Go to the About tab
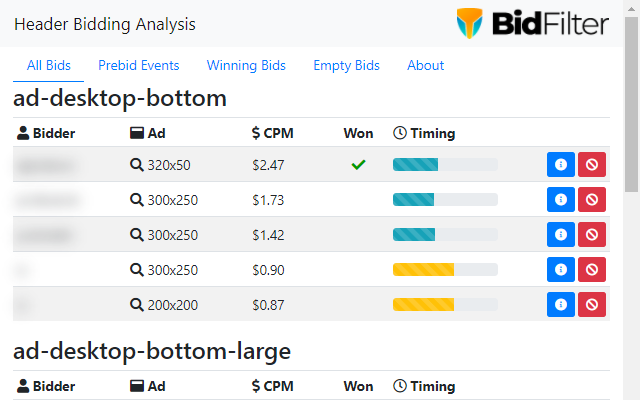Screen dimensions: 640x400 [425, 65]
